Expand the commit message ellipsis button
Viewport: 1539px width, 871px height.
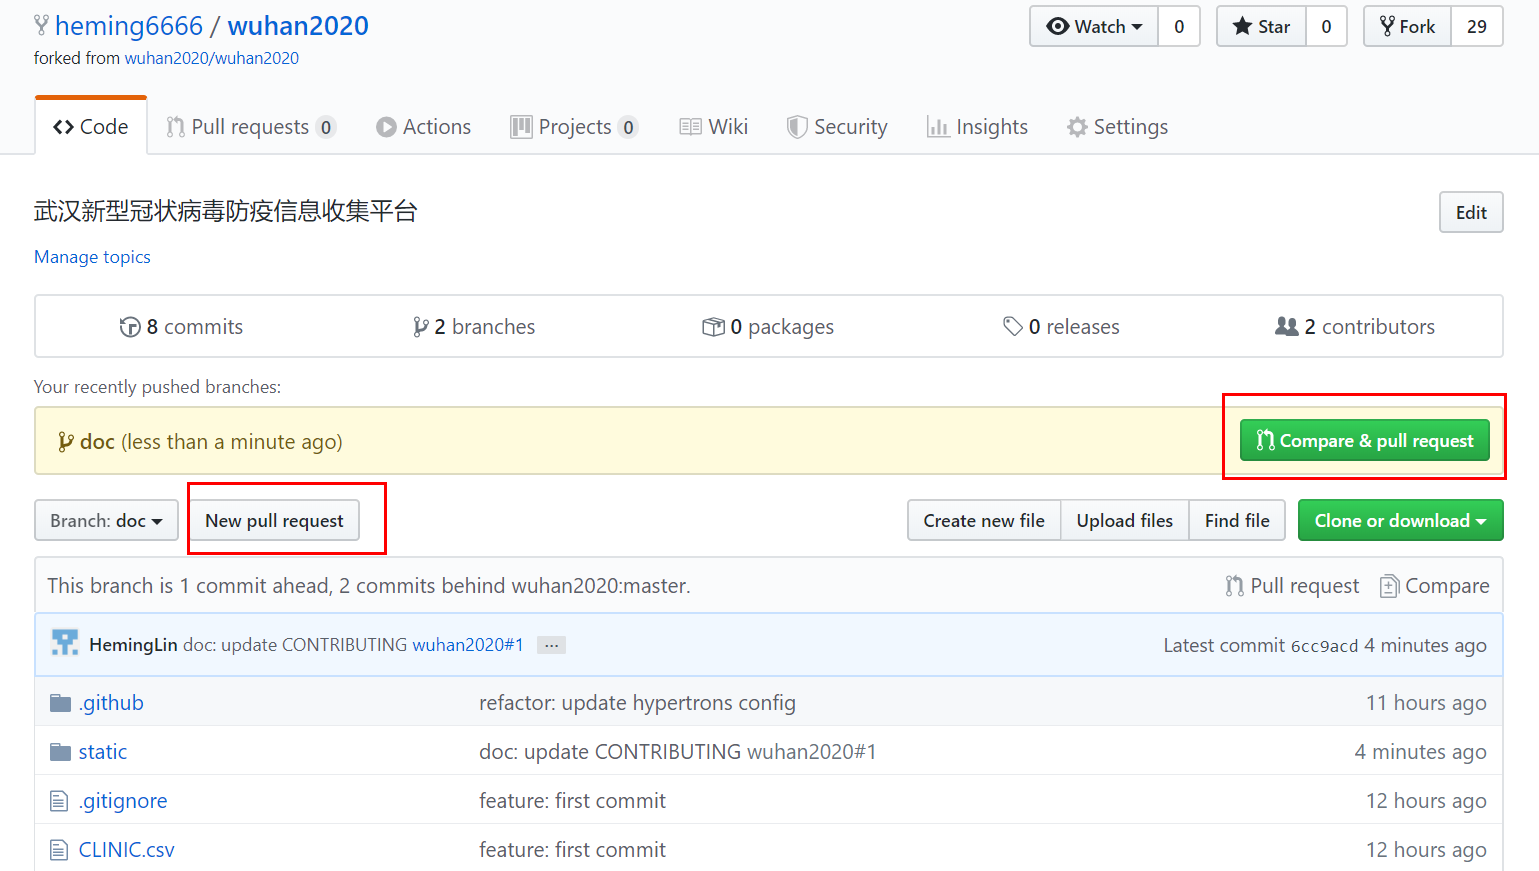(551, 645)
